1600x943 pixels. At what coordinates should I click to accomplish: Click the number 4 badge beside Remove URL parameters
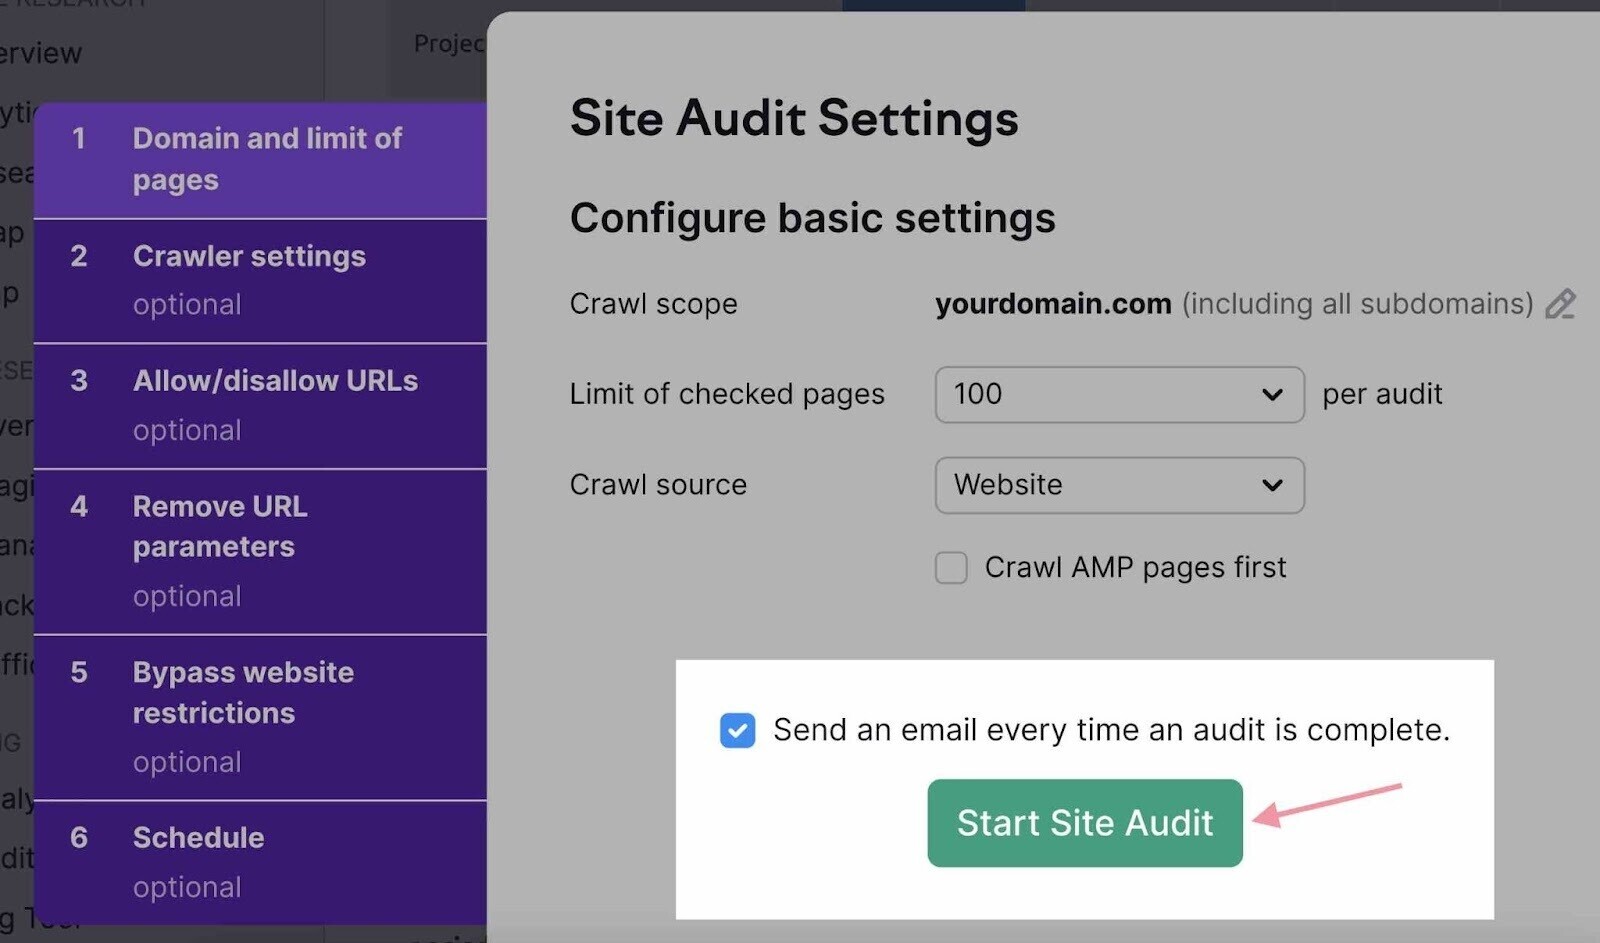(x=78, y=508)
